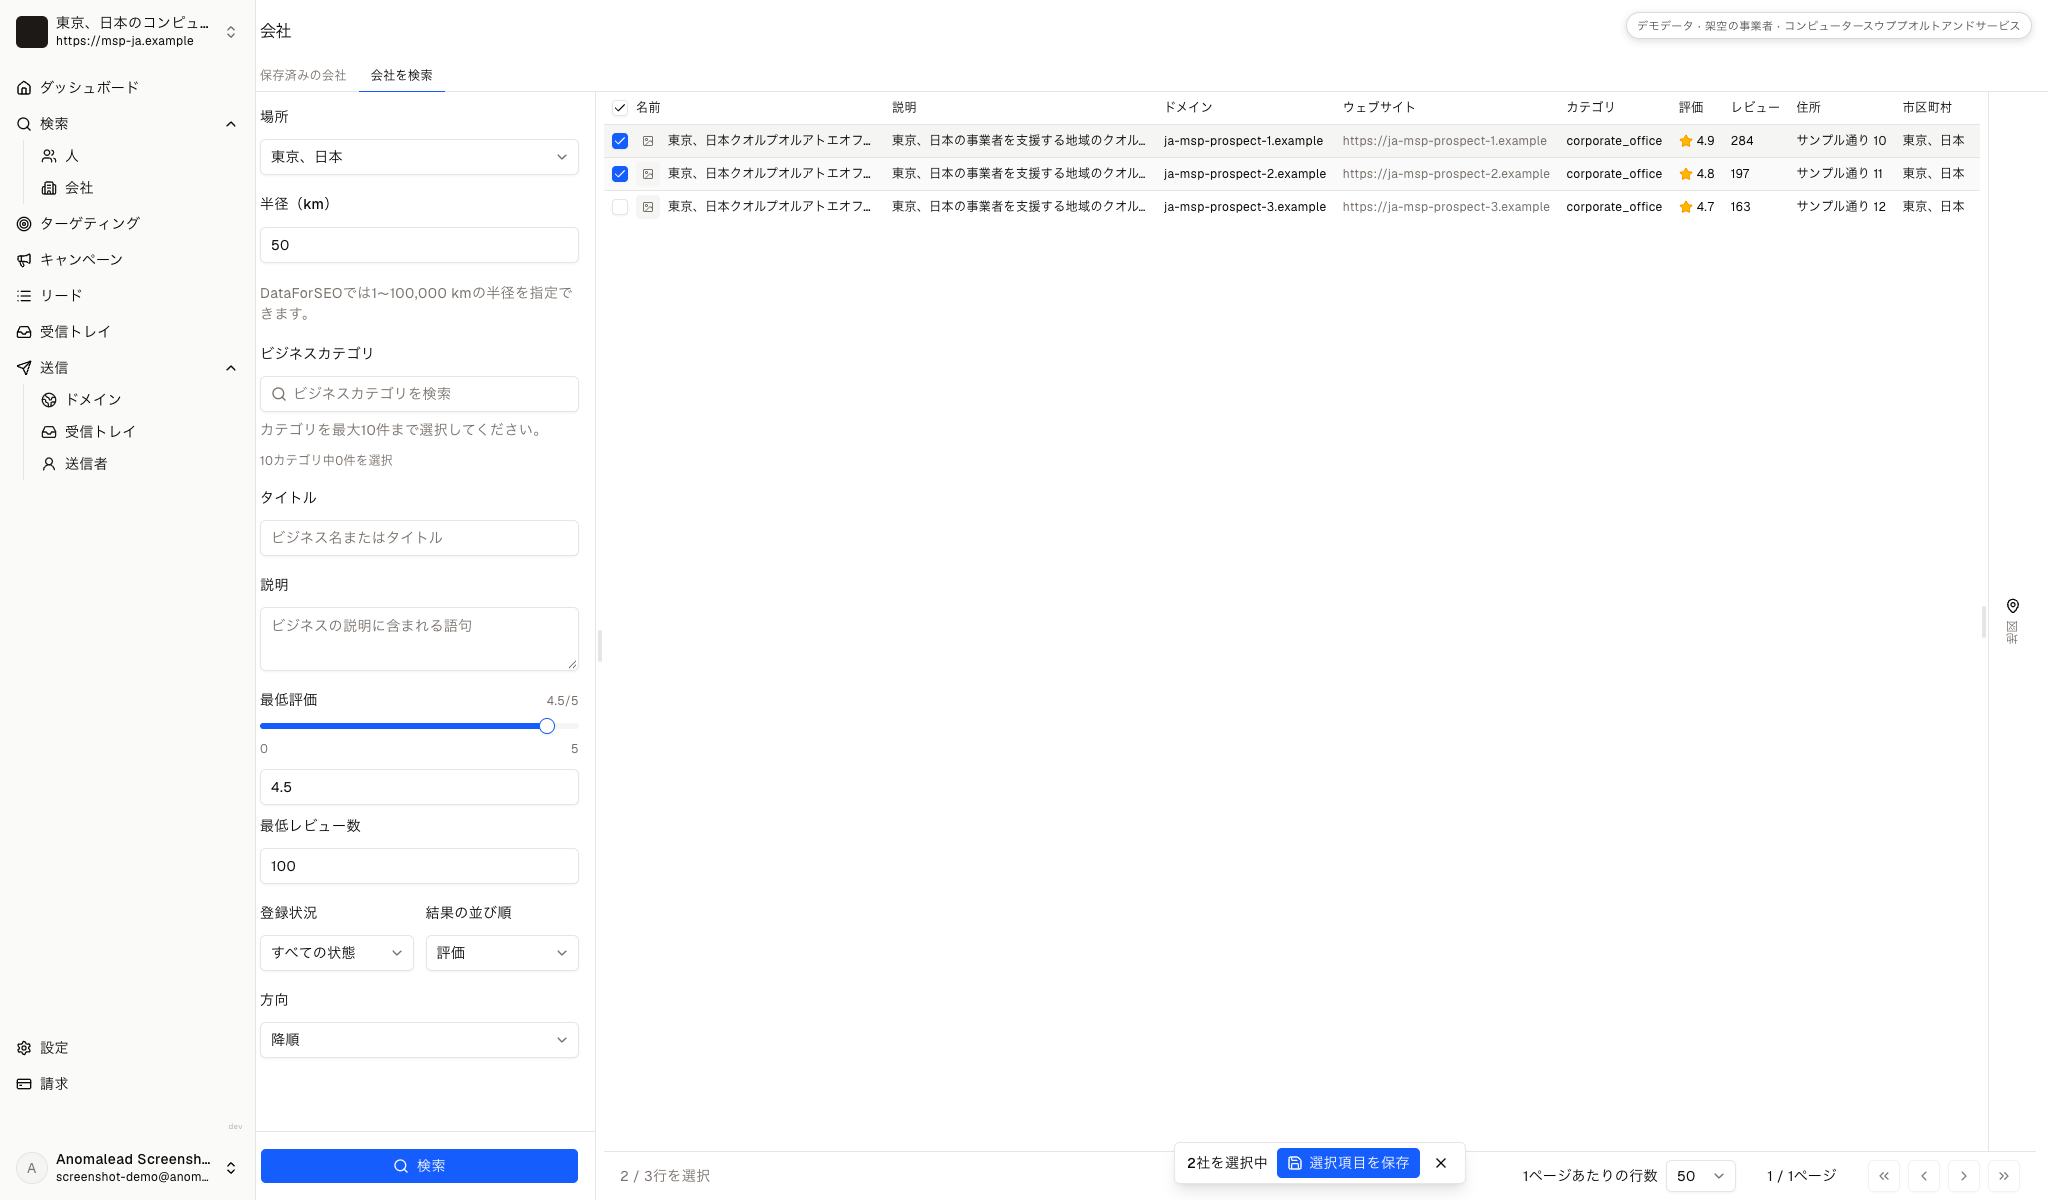The image size is (2048, 1200).
Task: Go to first page double-chevron
Action: [x=1884, y=1176]
